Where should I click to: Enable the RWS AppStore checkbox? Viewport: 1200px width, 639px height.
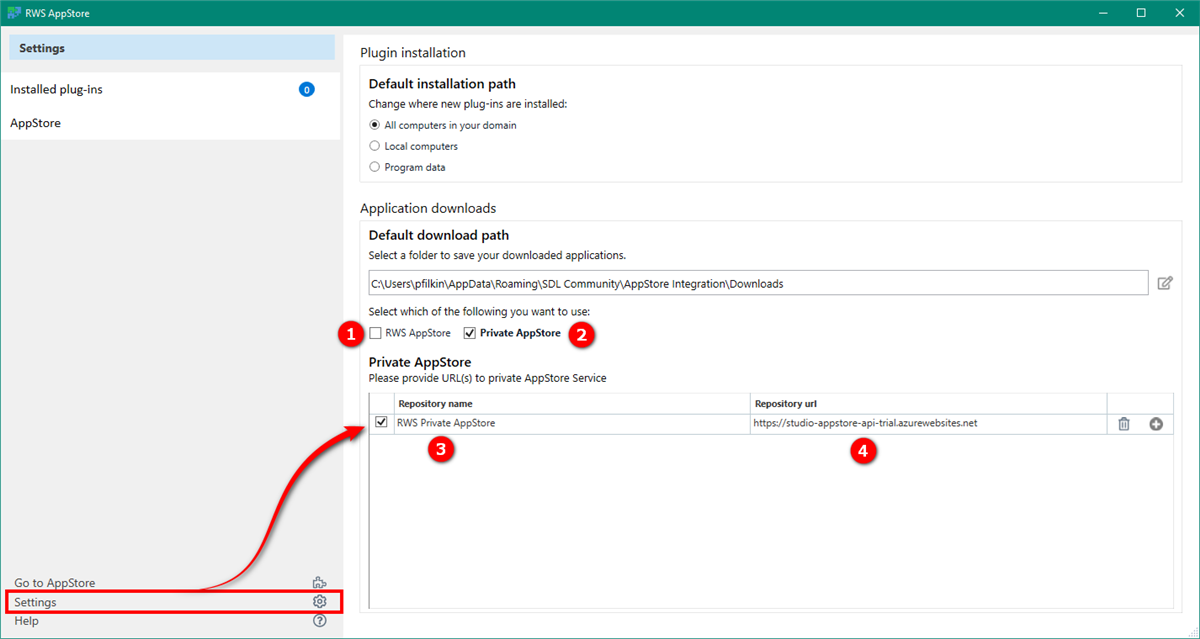(375, 333)
